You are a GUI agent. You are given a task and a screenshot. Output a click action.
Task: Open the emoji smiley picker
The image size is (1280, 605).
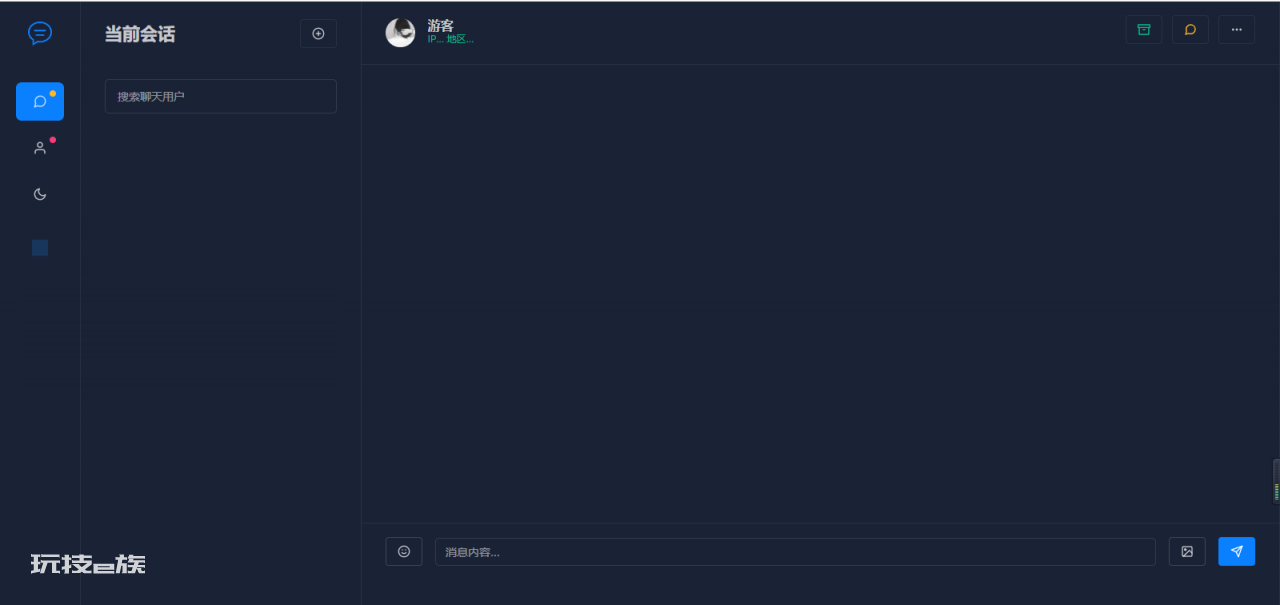point(404,551)
